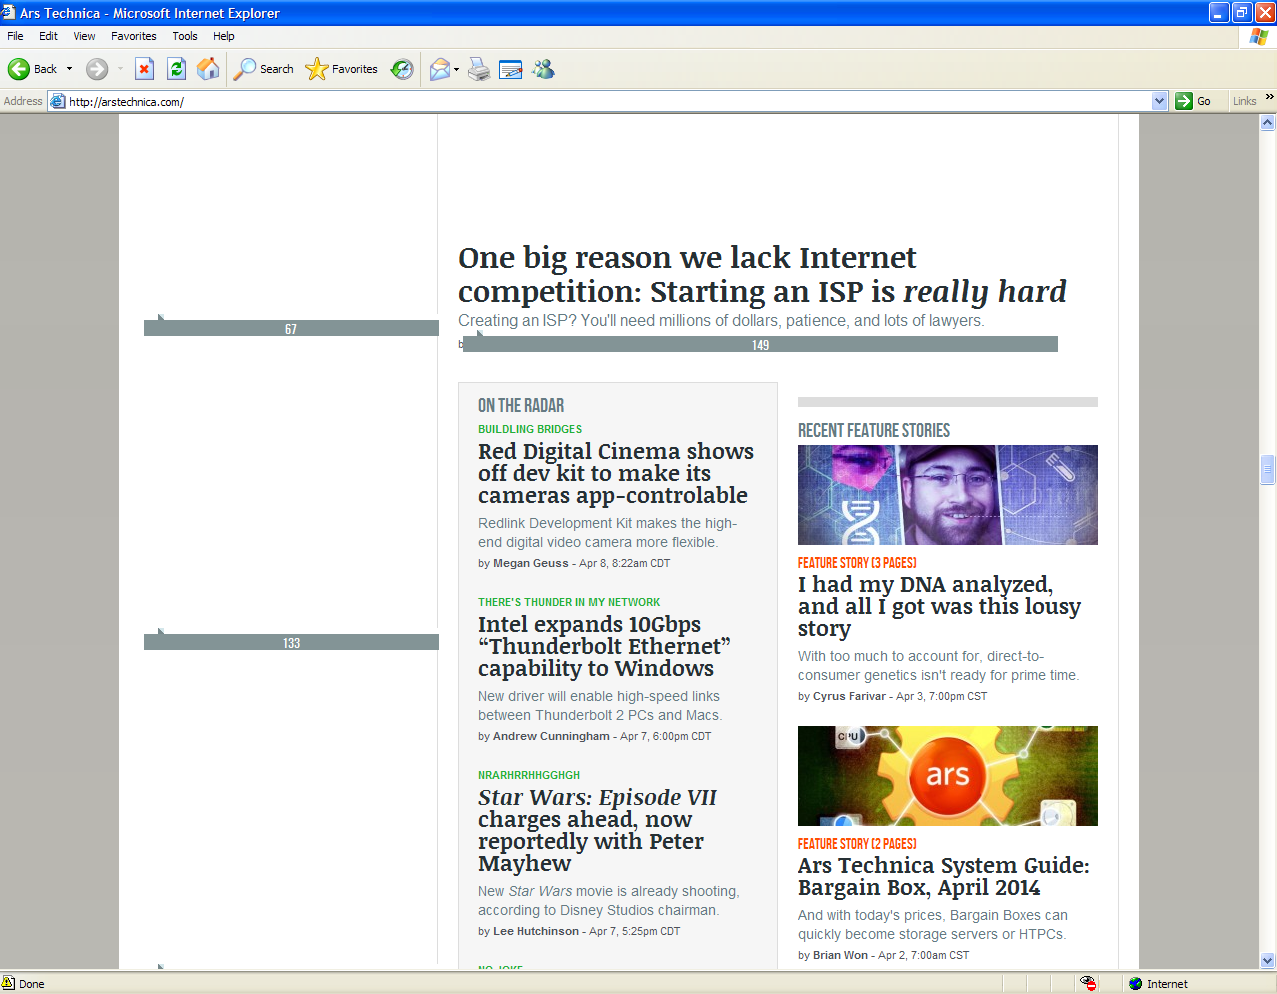Viewport: 1277px width, 994px height.
Task: Stop loading the current page
Action: click(x=144, y=68)
